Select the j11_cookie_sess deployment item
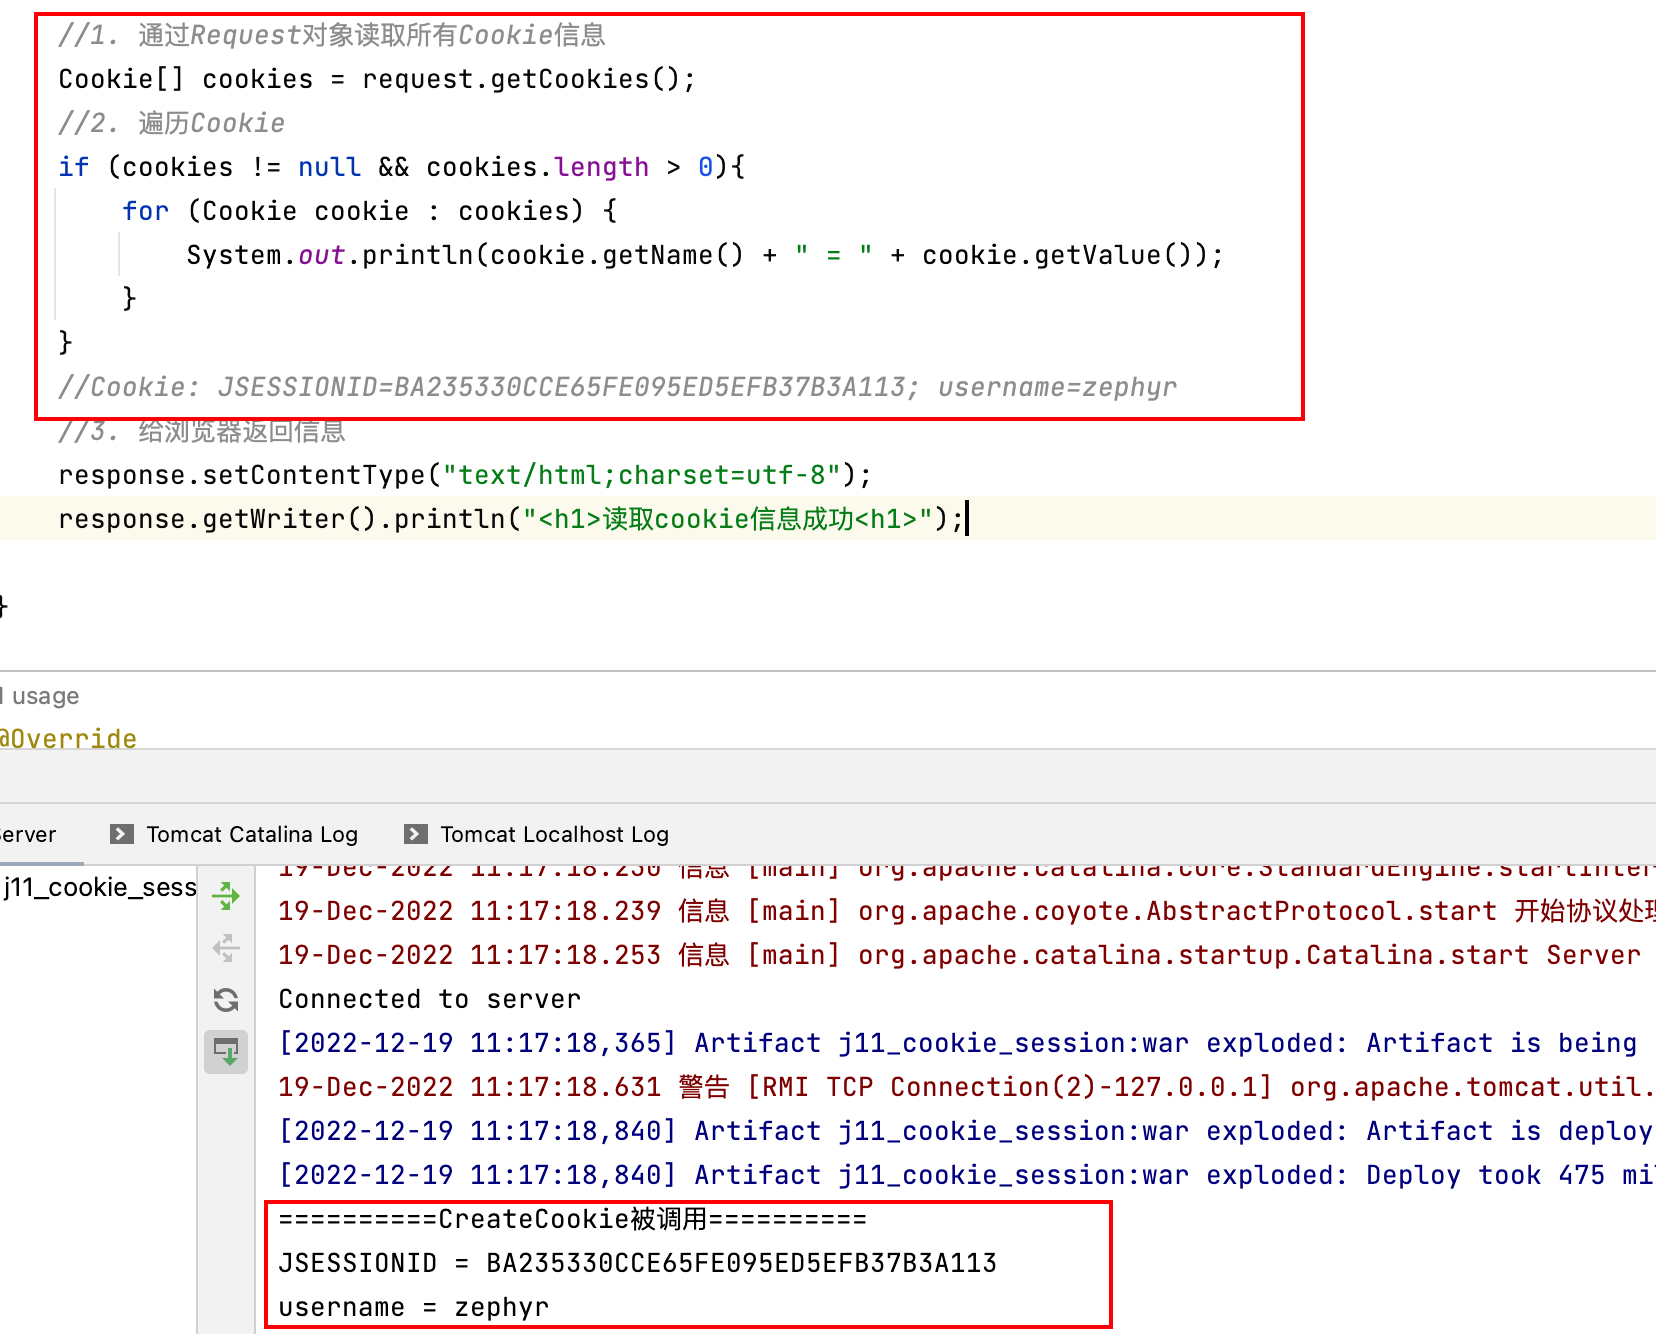This screenshot has width=1656, height=1334. click(99, 887)
